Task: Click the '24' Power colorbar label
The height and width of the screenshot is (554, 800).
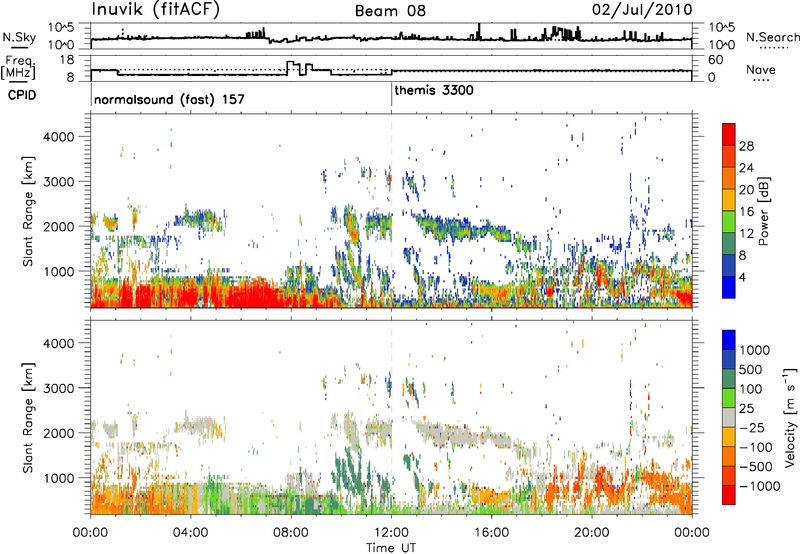Action: pyautogui.click(x=746, y=168)
